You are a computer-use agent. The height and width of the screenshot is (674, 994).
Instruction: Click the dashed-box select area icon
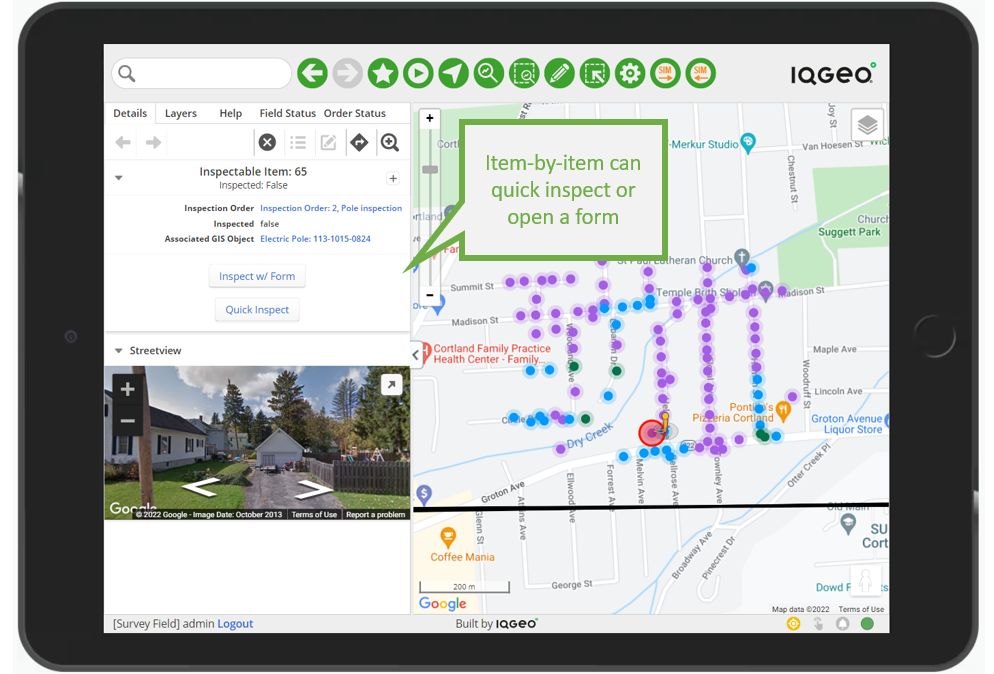point(524,74)
